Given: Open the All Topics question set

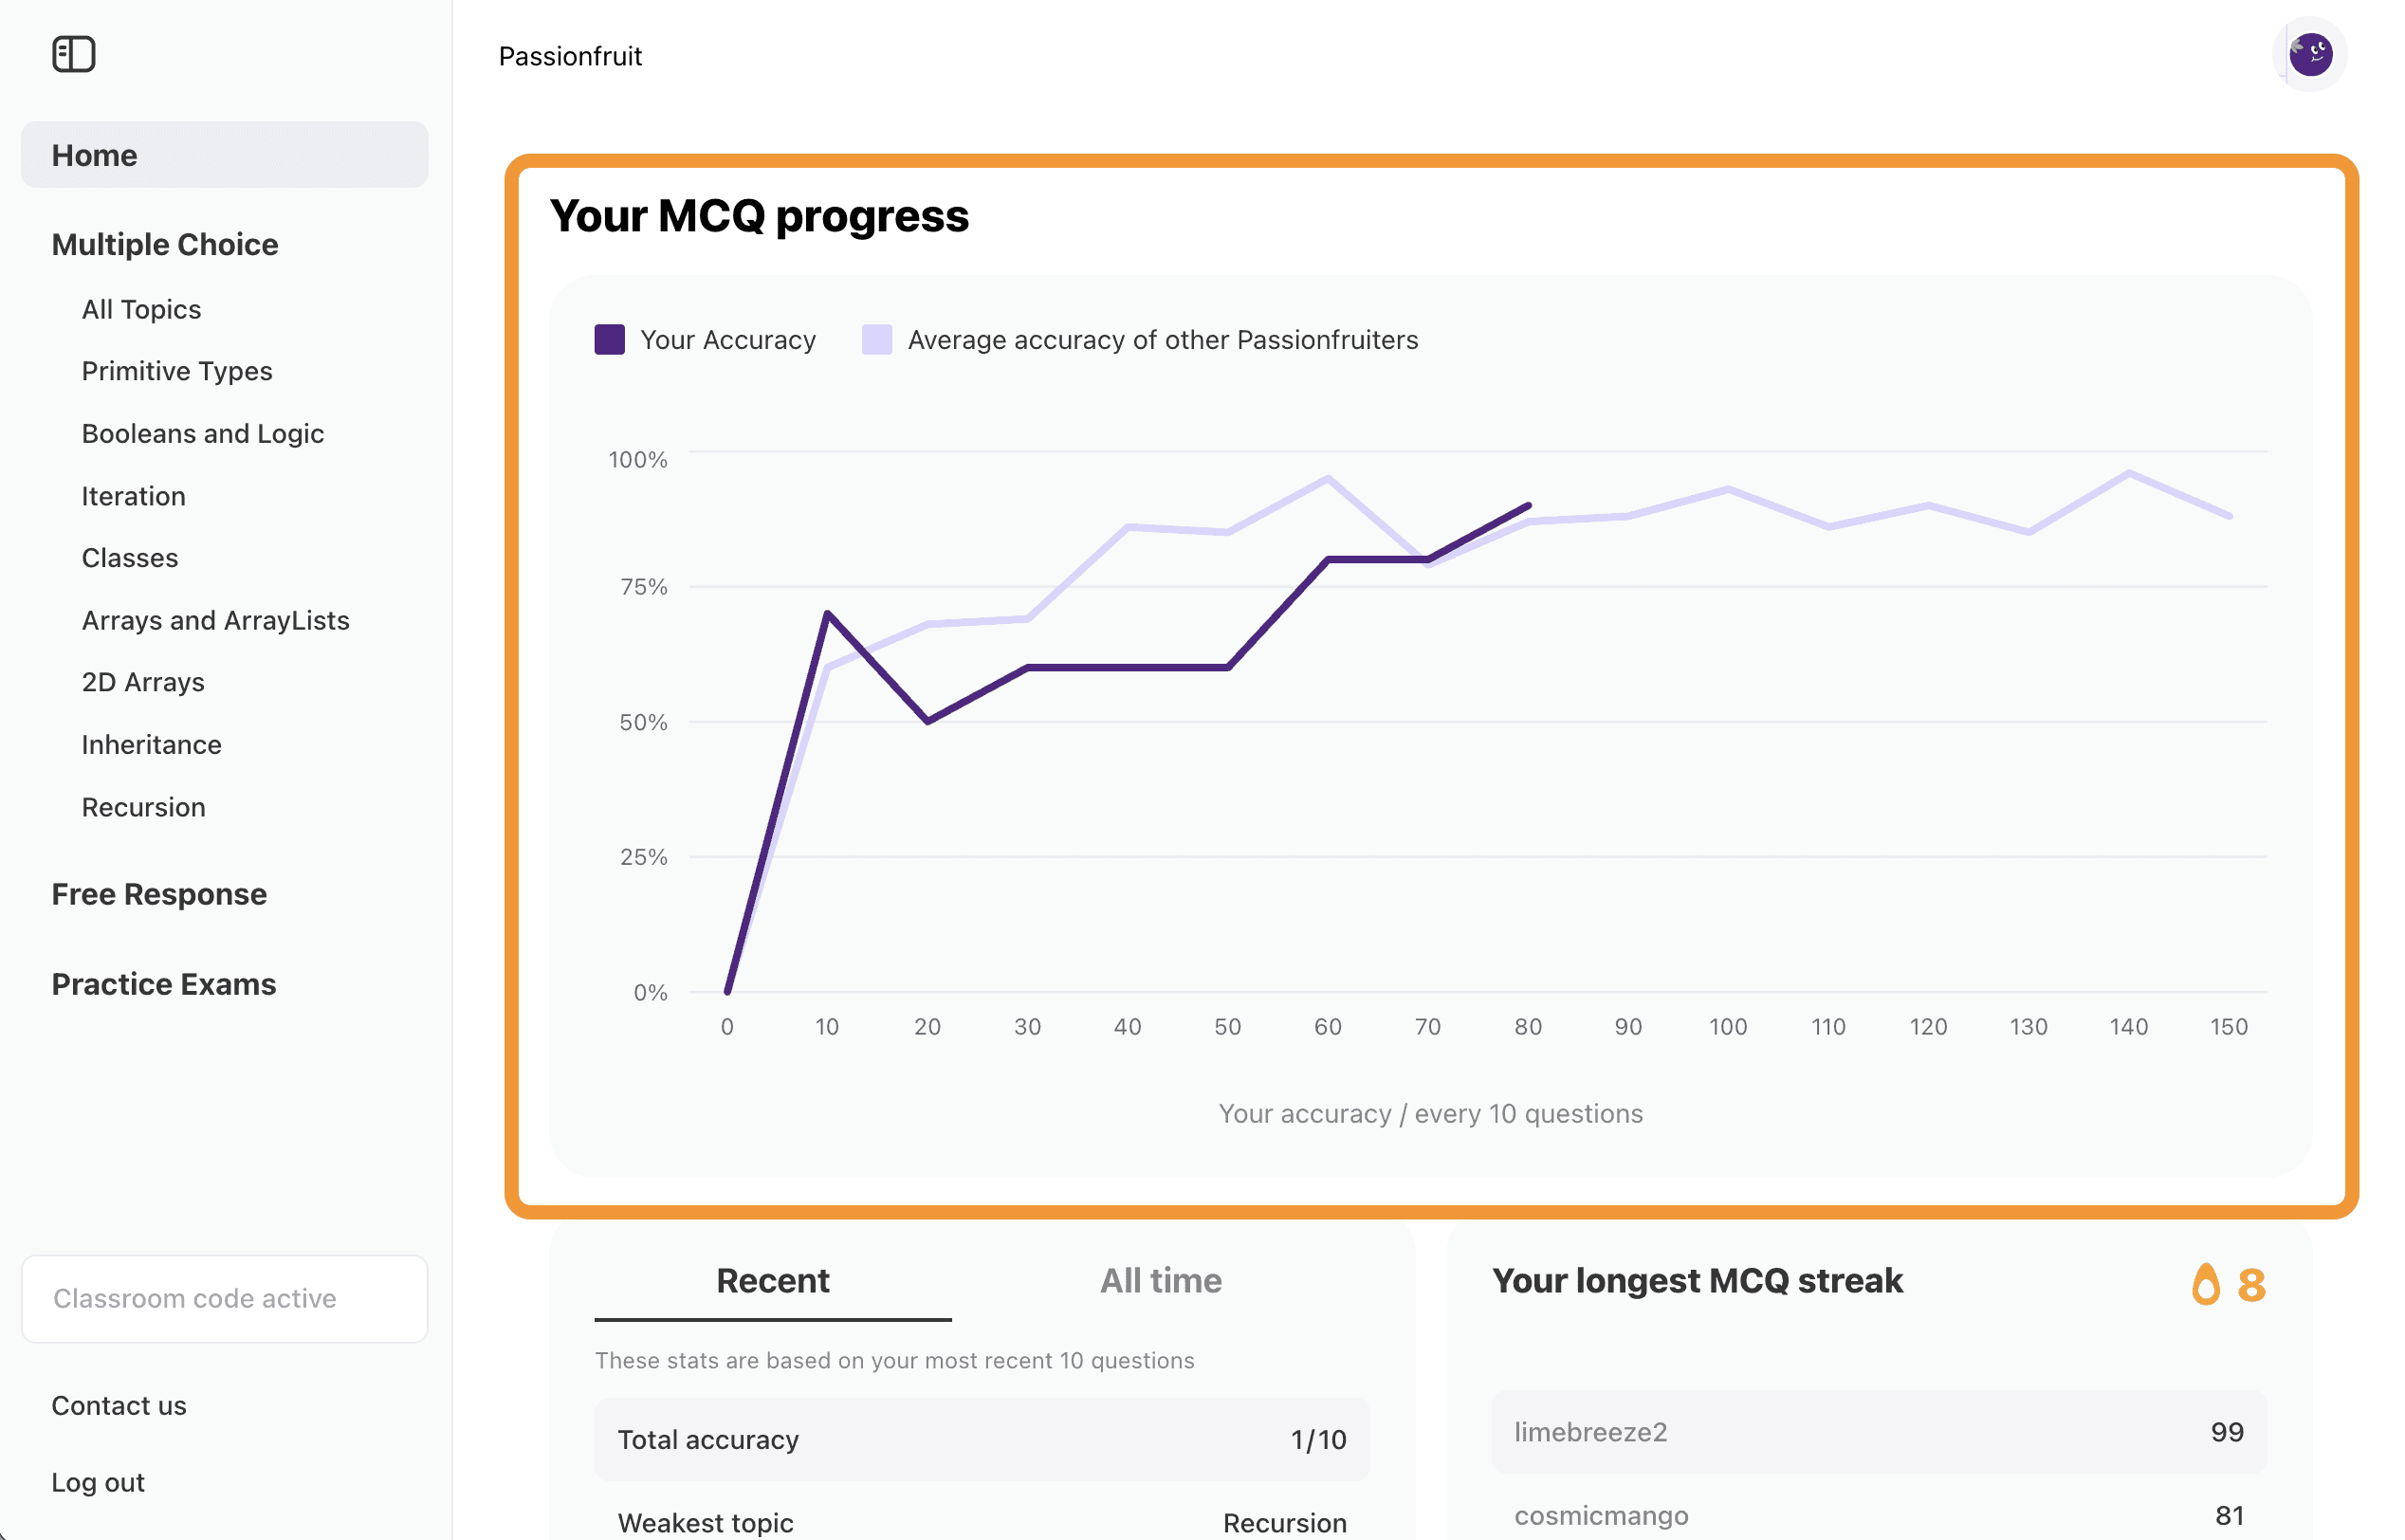Looking at the screenshot, I should [141, 309].
